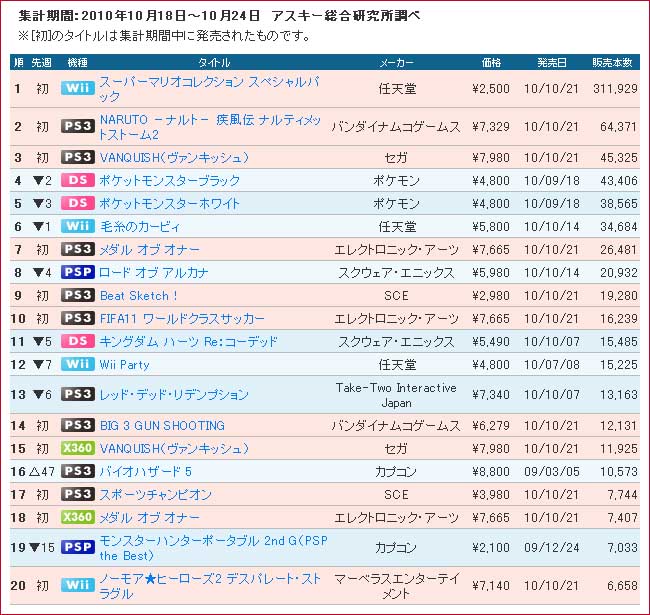
Task: Open the スポーツチャンピオン title link
Action: coord(156,495)
